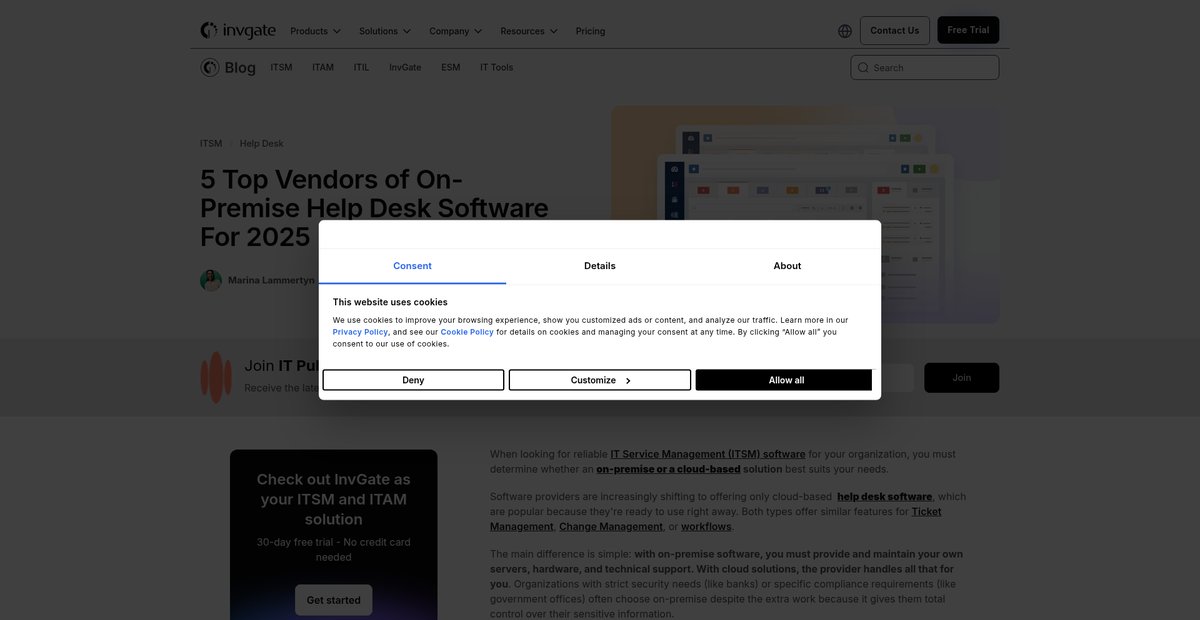This screenshot has width=1200, height=620.
Task: Click the Contact Us button
Action: point(894,30)
